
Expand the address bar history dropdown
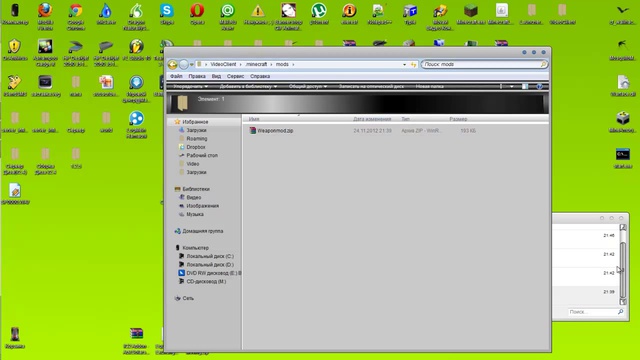(x=404, y=64)
